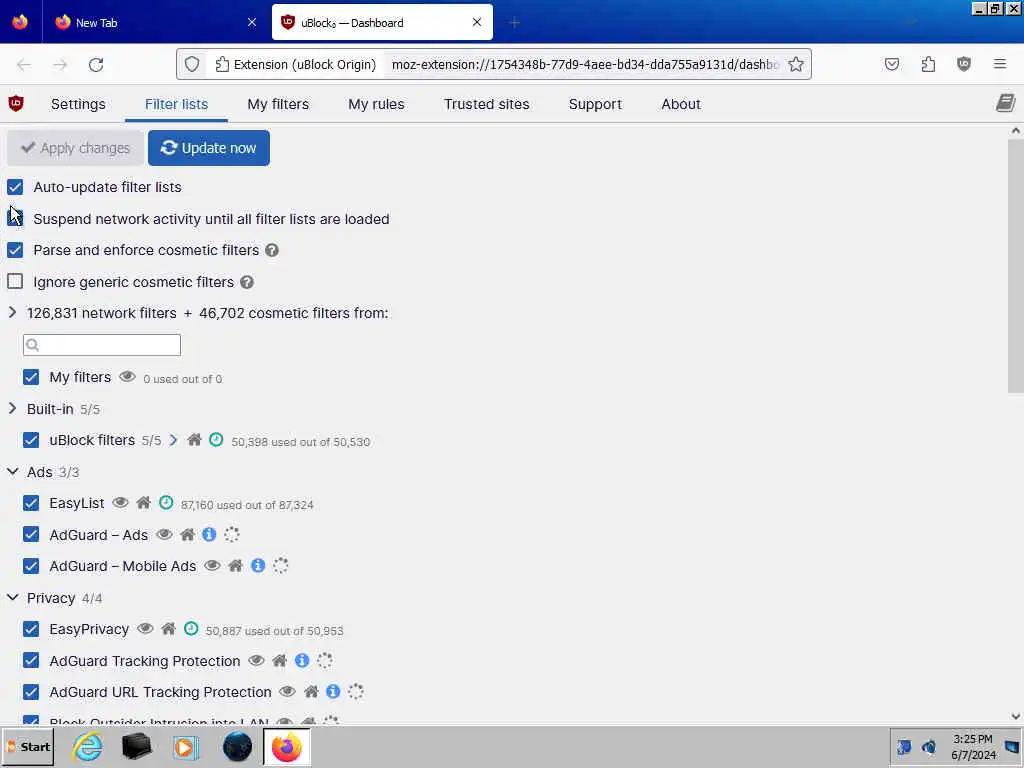Click the uBlock Origin toolbar button in Firefox
Viewport: 1024px width, 768px height.
coord(964,64)
